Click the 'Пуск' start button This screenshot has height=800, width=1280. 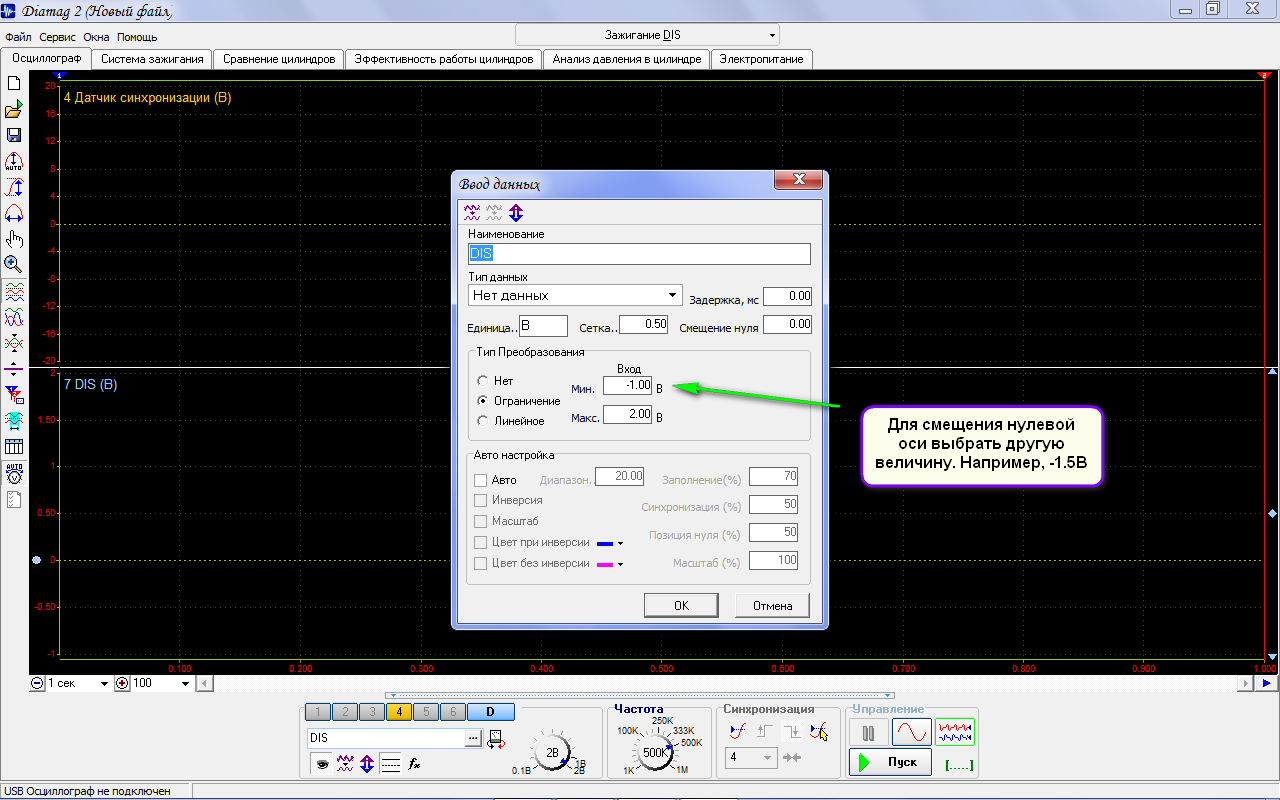tap(889, 762)
